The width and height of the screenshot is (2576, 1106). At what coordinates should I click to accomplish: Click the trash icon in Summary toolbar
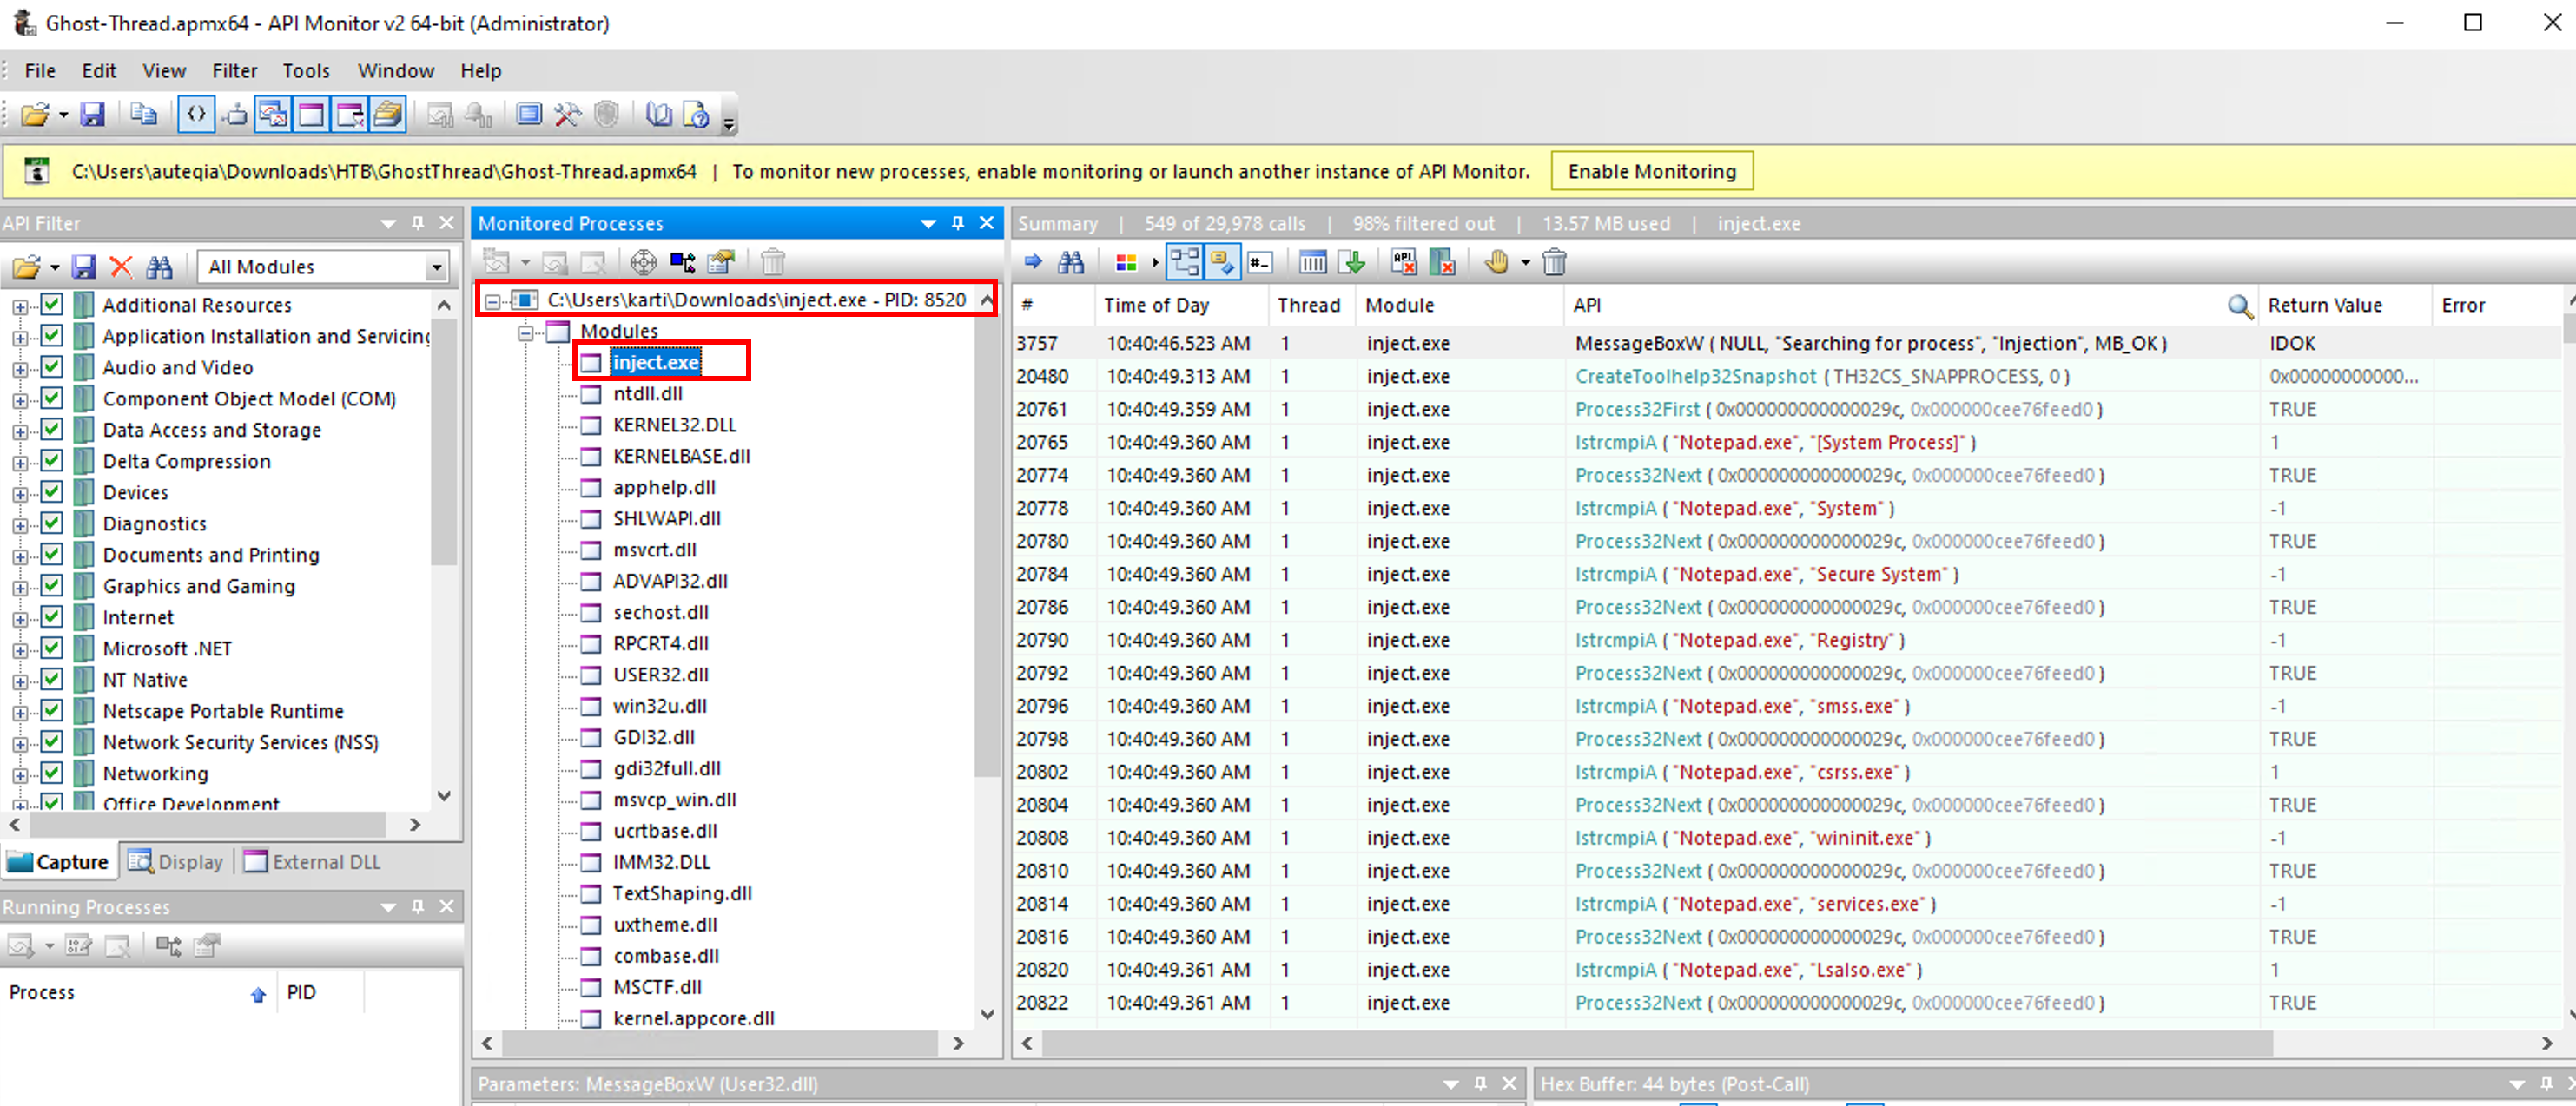(x=1554, y=263)
